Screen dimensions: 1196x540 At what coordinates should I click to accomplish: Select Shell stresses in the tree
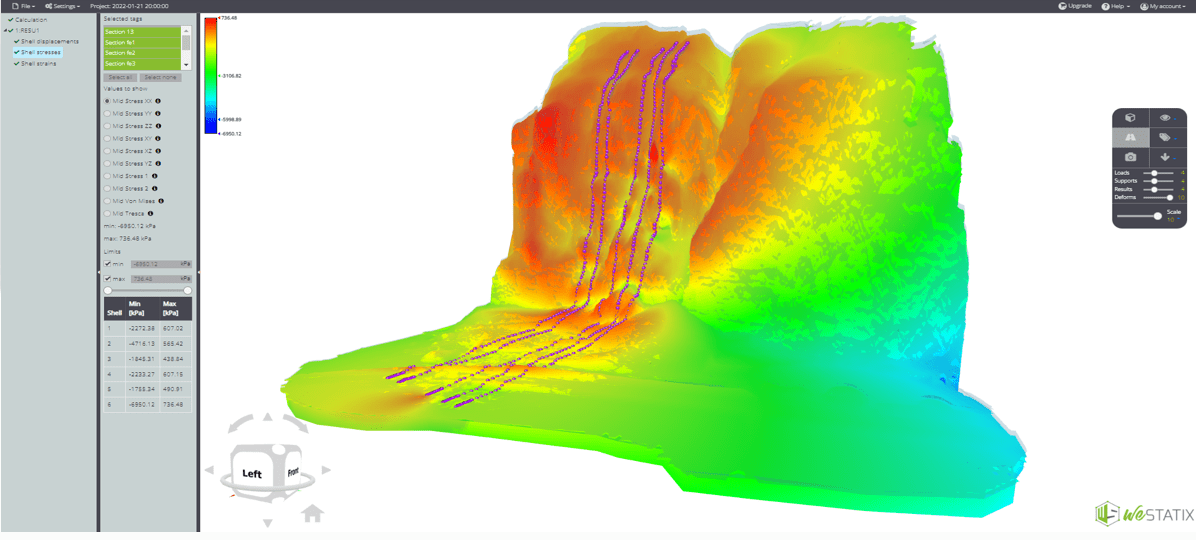coord(41,53)
